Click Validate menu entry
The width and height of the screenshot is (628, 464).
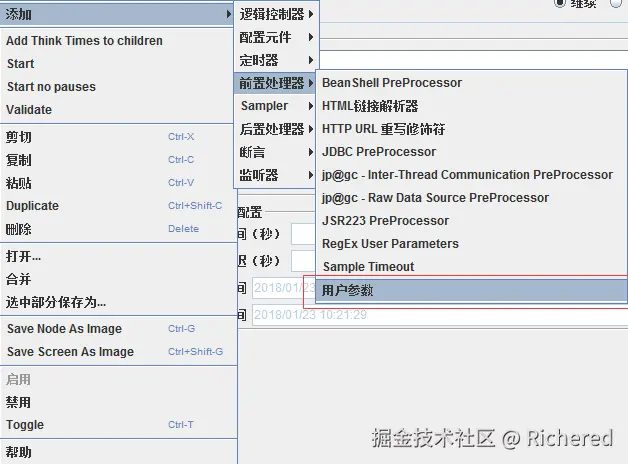pos(117,110)
